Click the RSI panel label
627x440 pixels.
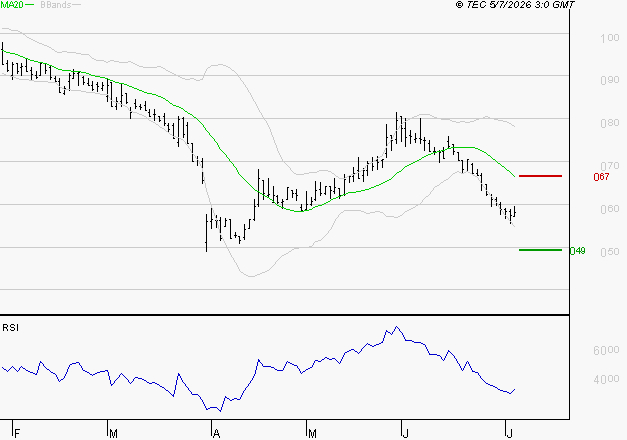tap(10, 328)
